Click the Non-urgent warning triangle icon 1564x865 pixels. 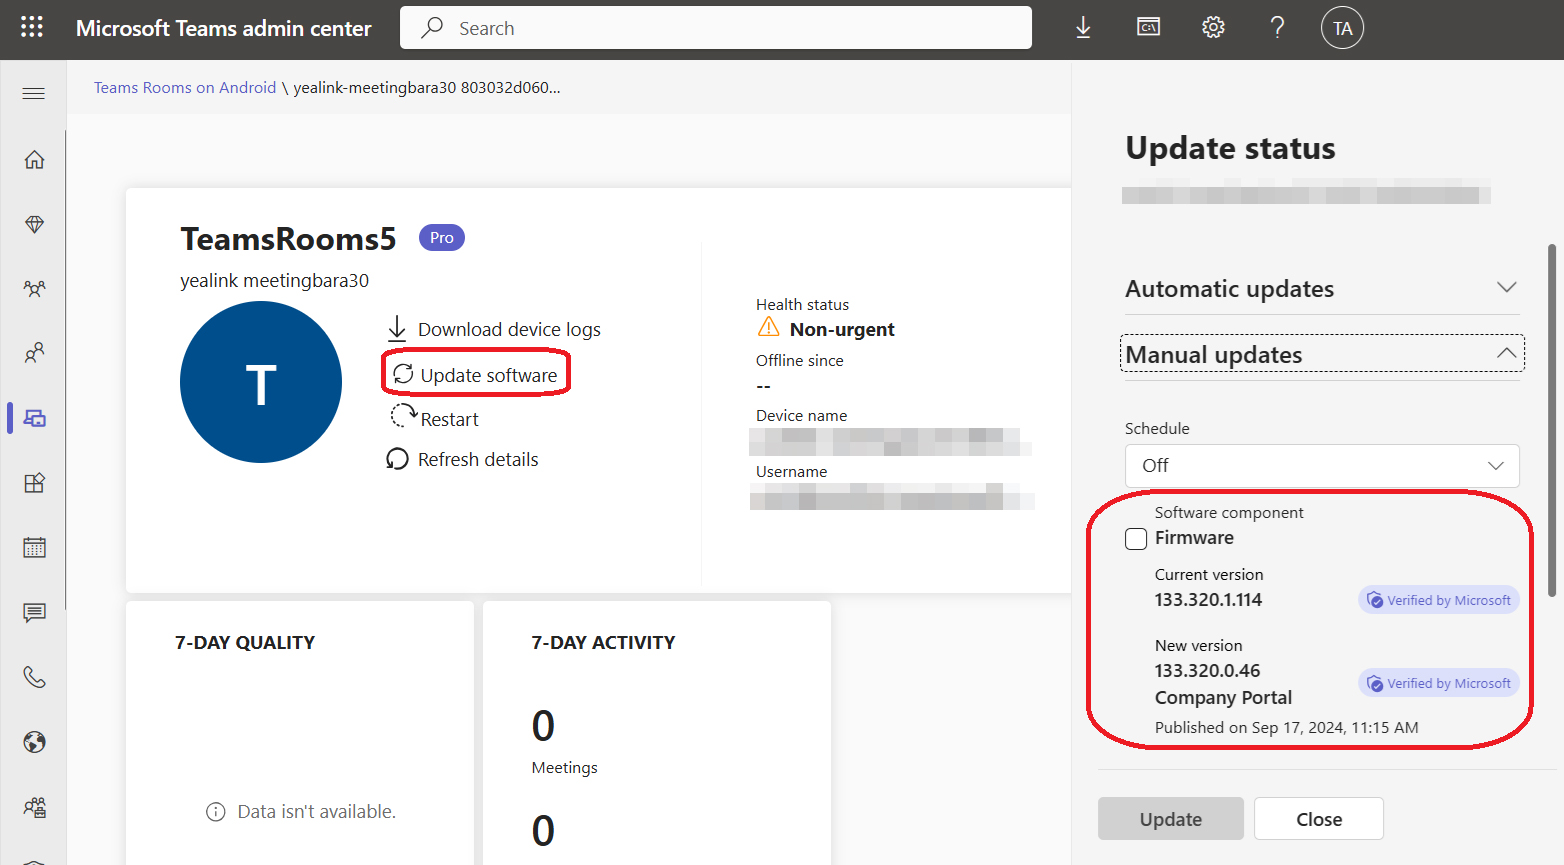tap(768, 327)
